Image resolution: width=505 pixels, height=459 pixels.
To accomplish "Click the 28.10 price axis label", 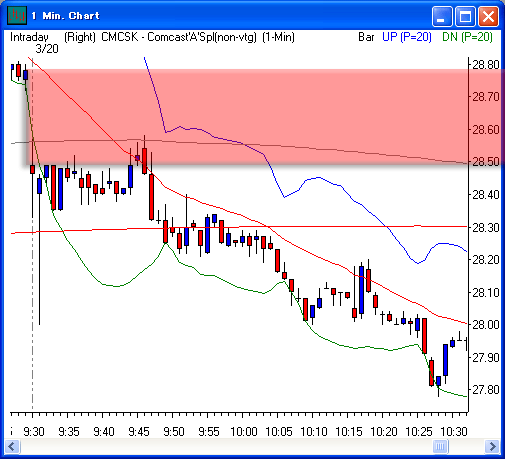I will pos(486,293).
